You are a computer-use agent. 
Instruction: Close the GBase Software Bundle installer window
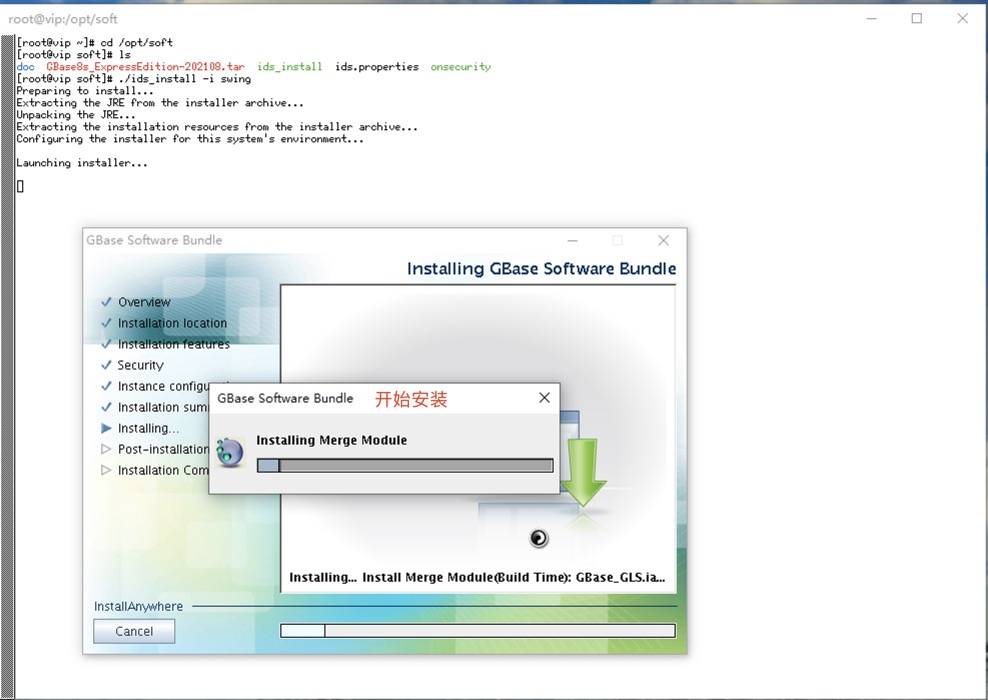(x=663, y=240)
